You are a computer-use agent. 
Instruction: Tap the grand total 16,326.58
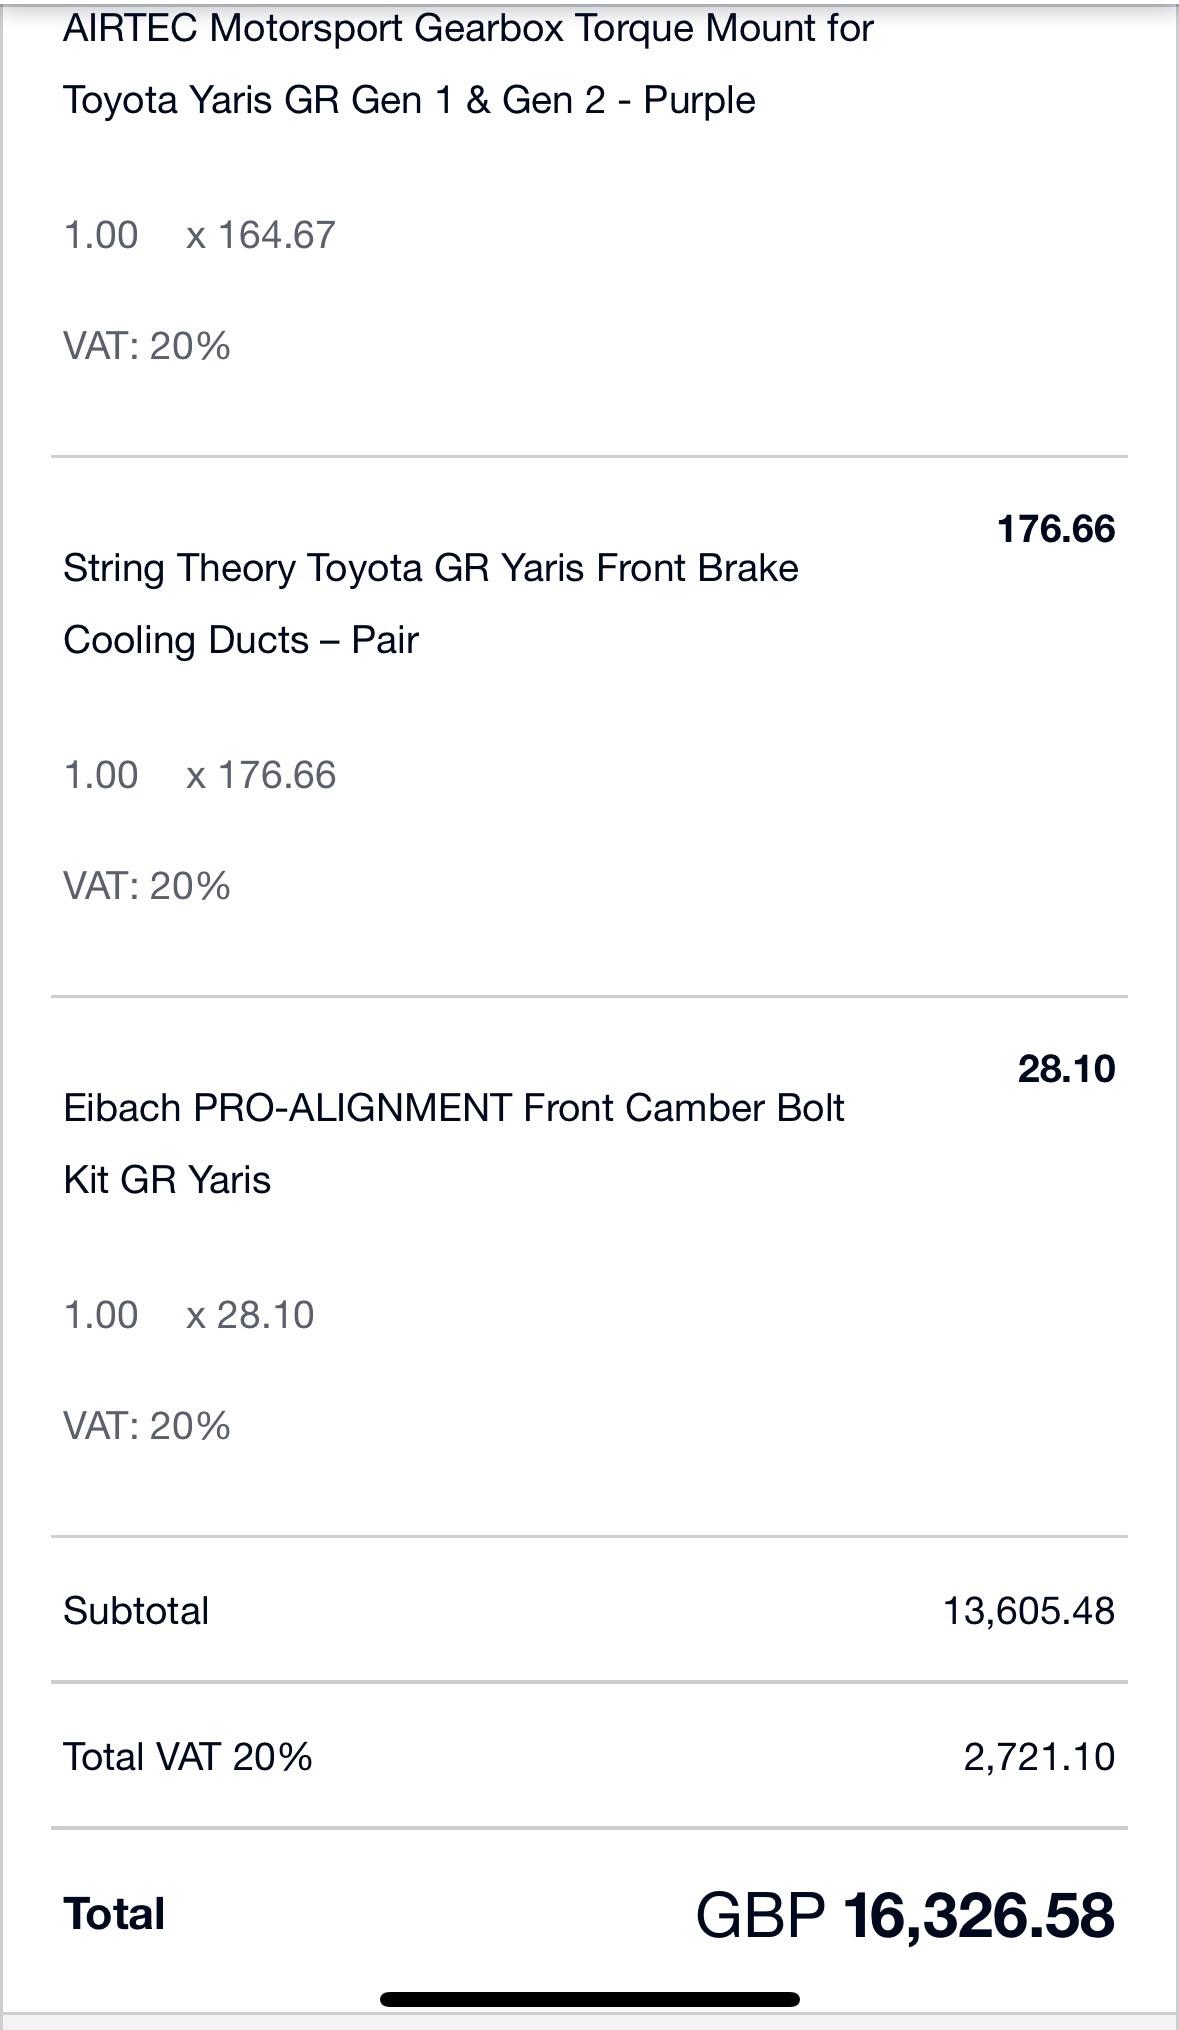[x=979, y=1915]
